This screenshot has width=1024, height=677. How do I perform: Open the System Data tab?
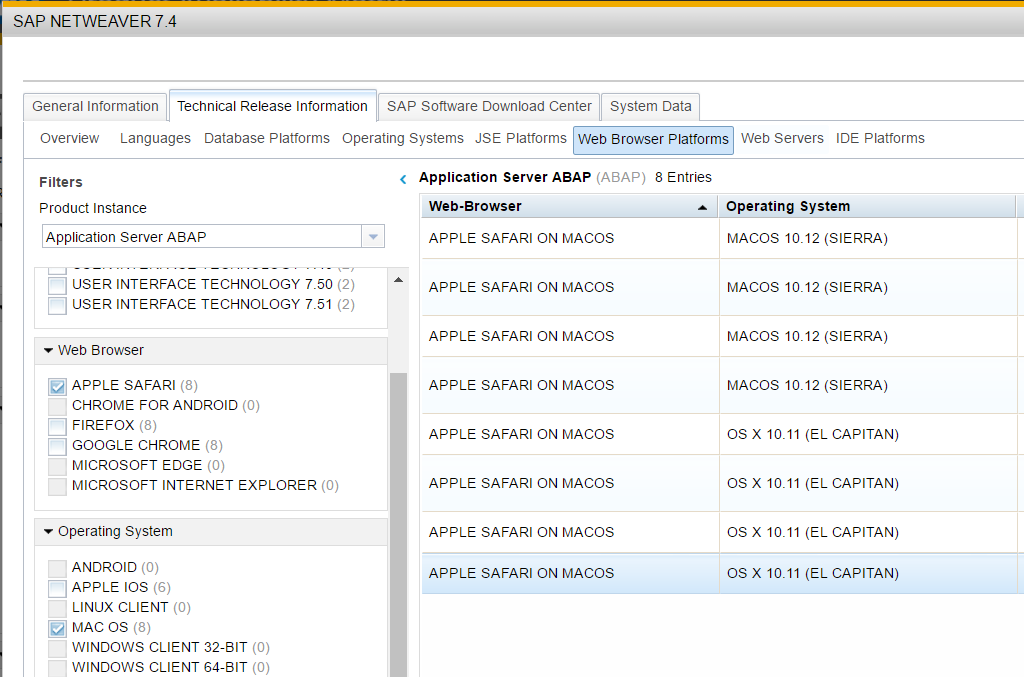650,106
